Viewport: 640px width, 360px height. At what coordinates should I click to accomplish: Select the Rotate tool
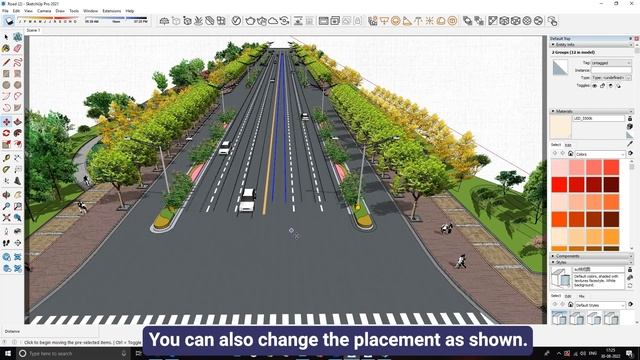(6, 133)
